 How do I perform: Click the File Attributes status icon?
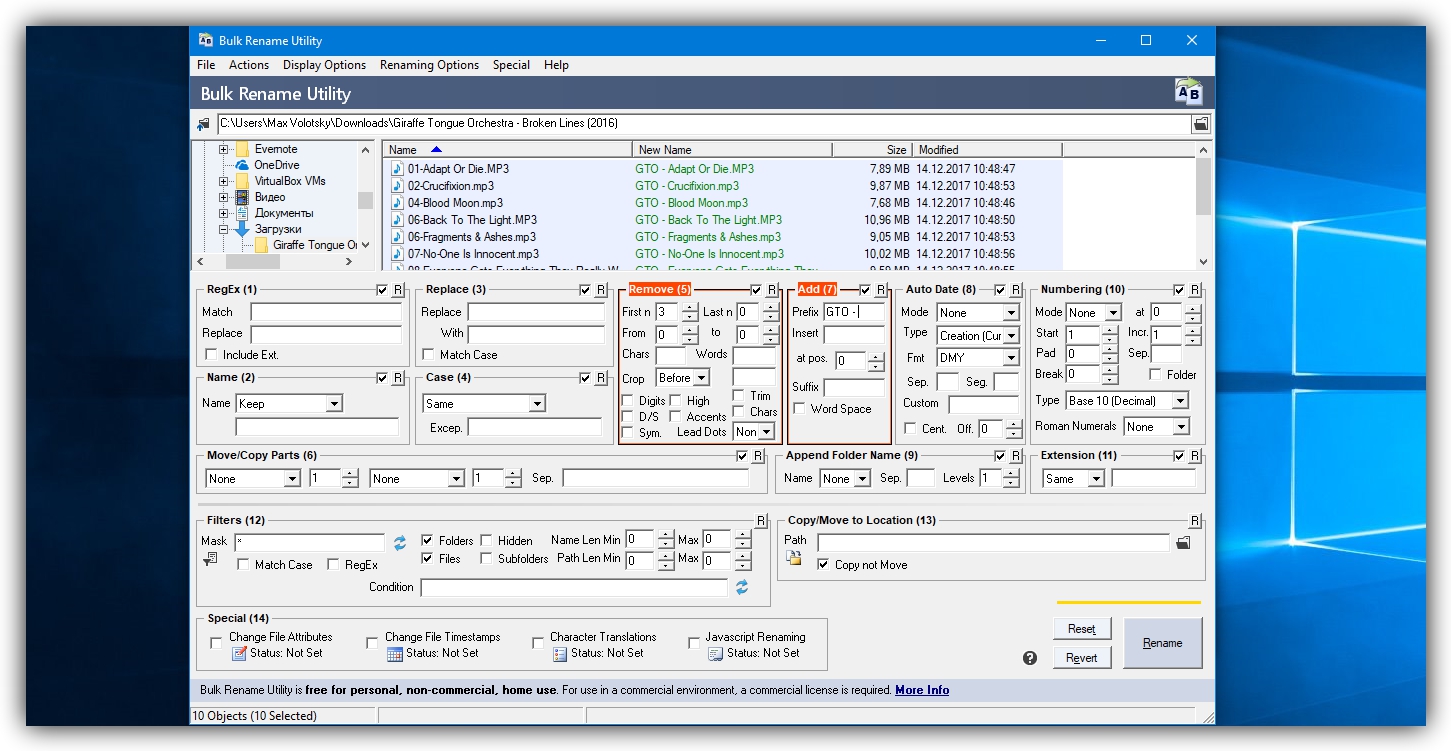click(239, 653)
